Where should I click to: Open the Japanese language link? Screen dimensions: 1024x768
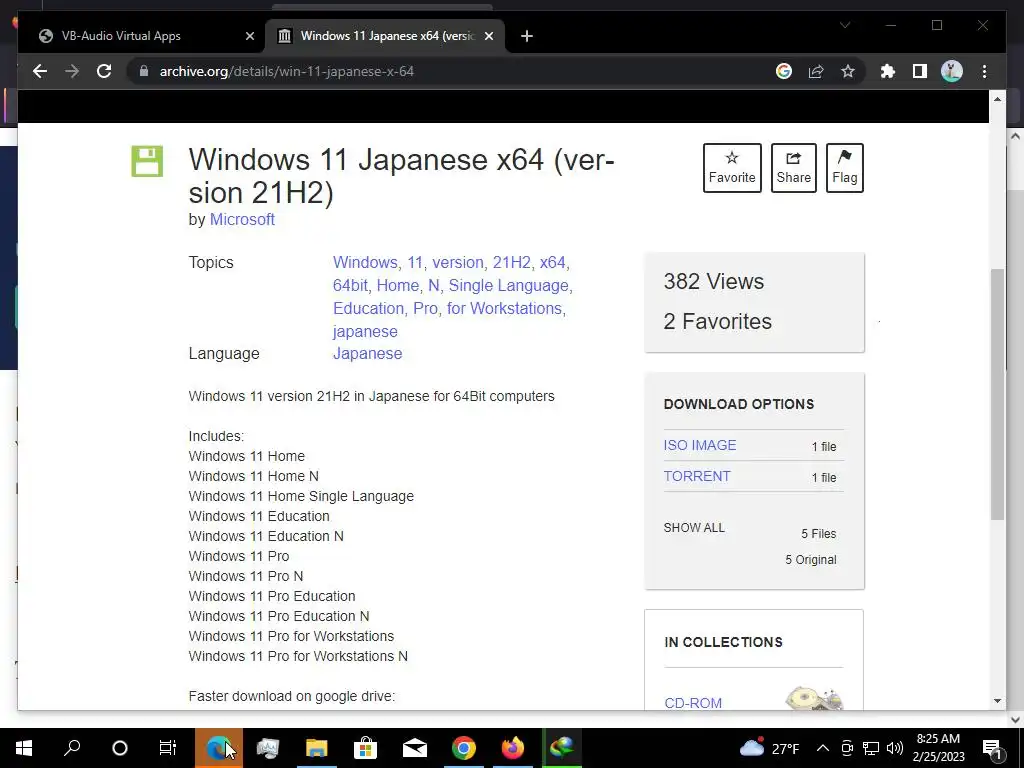[368, 353]
